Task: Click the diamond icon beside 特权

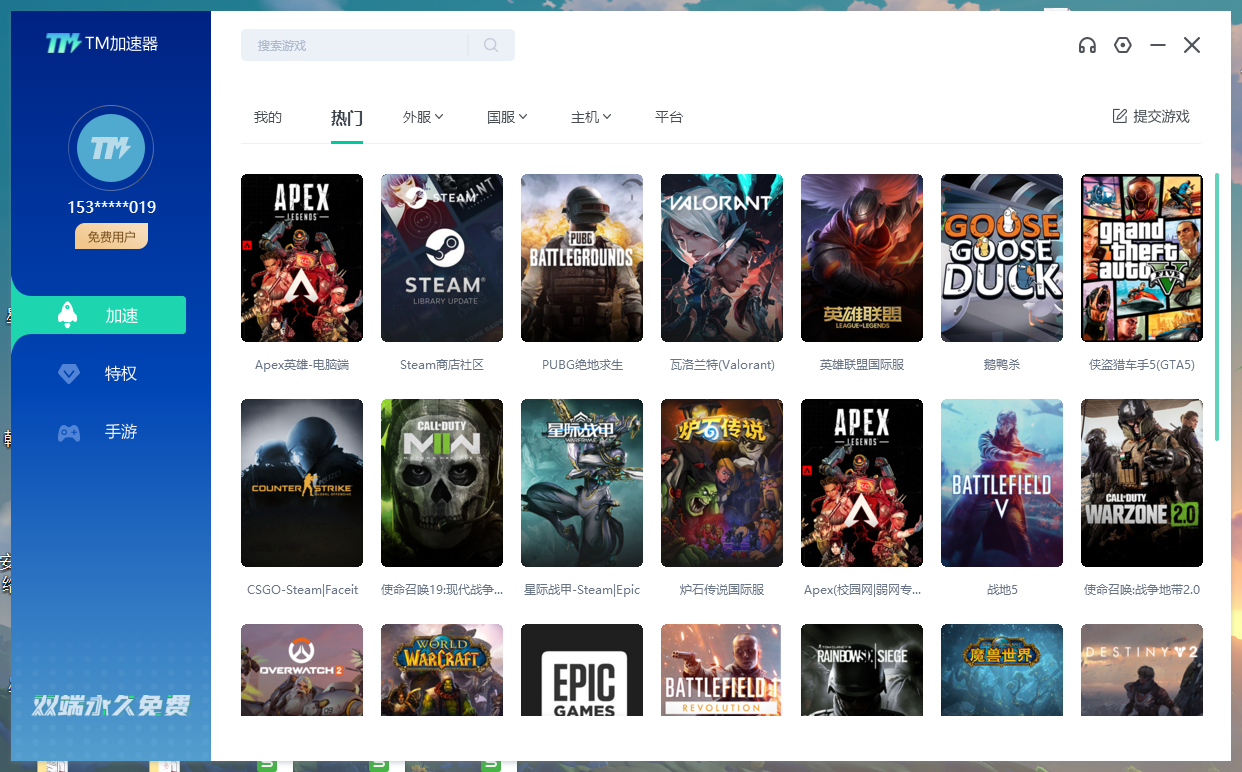Action: [68, 374]
